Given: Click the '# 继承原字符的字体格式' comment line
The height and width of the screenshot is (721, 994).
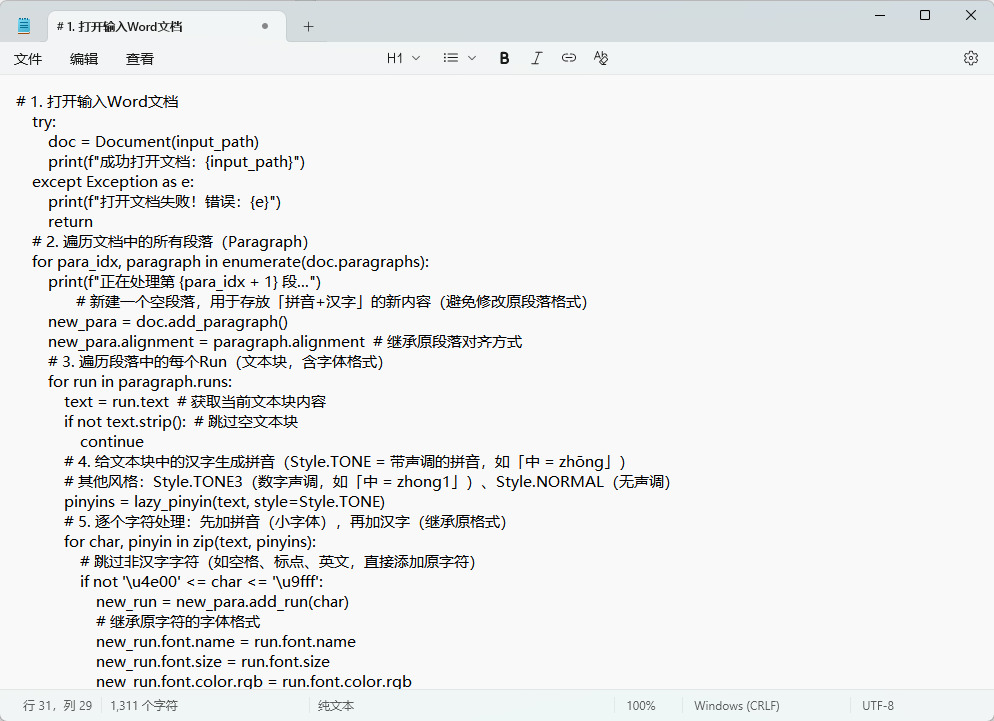Looking at the screenshot, I should [x=178, y=621].
